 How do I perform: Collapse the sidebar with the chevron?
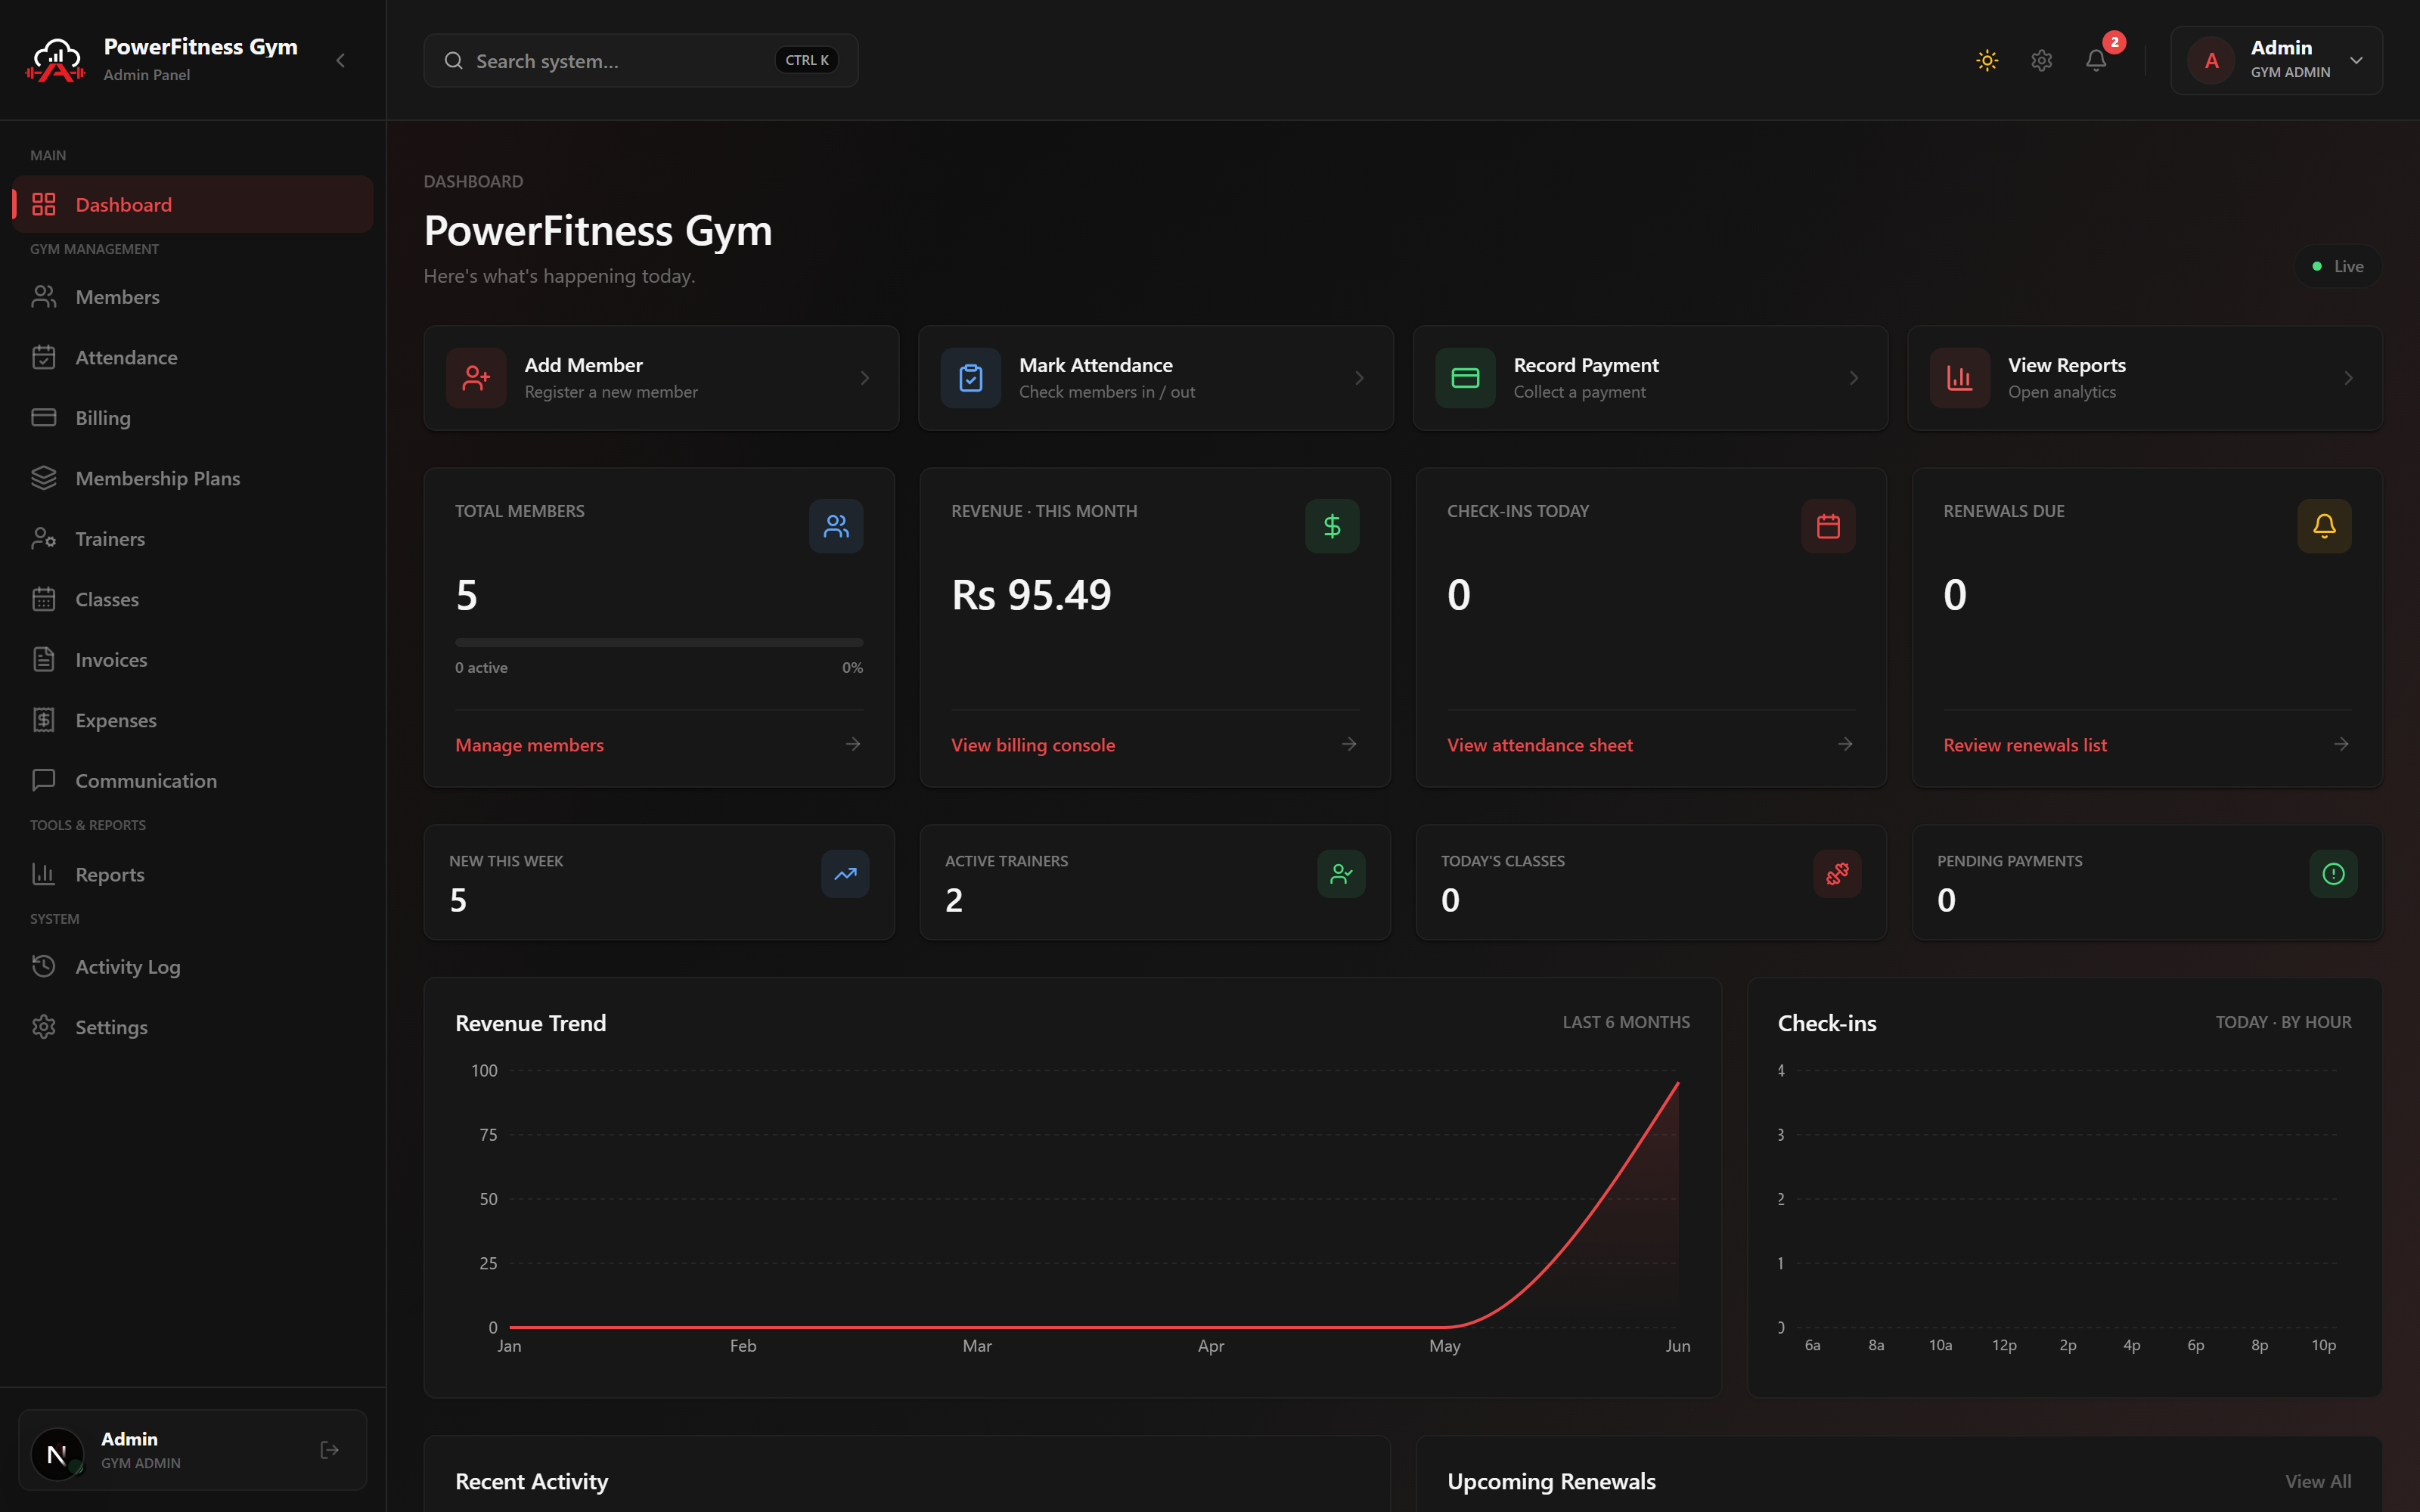pyautogui.click(x=340, y=60)
